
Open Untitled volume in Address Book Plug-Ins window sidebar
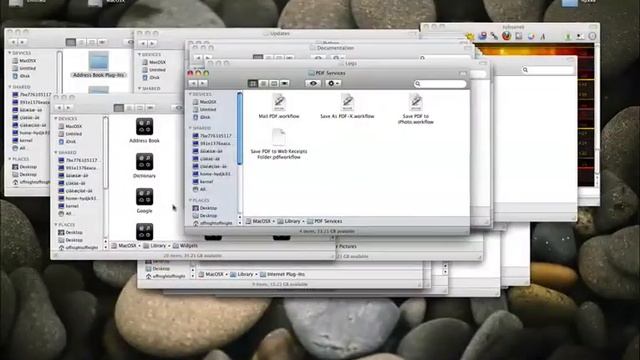[24, 68]
